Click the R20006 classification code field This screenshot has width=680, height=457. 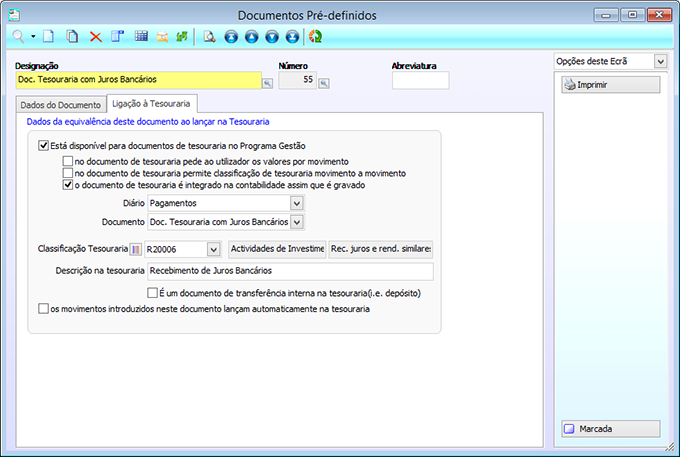(x=176, y=249)
